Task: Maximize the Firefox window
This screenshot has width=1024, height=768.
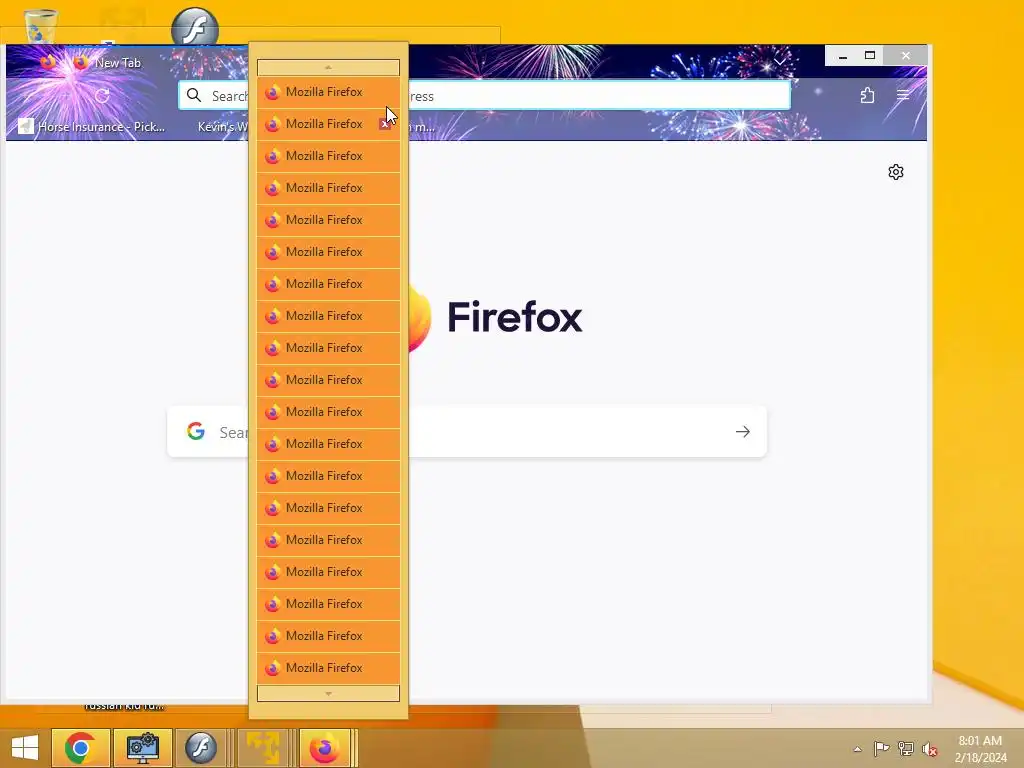Action: [x=869, y=56]
